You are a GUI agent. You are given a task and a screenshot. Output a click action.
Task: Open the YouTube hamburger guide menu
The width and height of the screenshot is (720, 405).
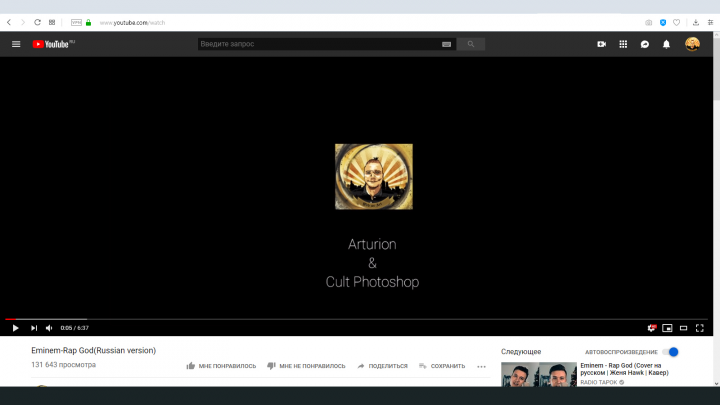[x=16, y=44]
